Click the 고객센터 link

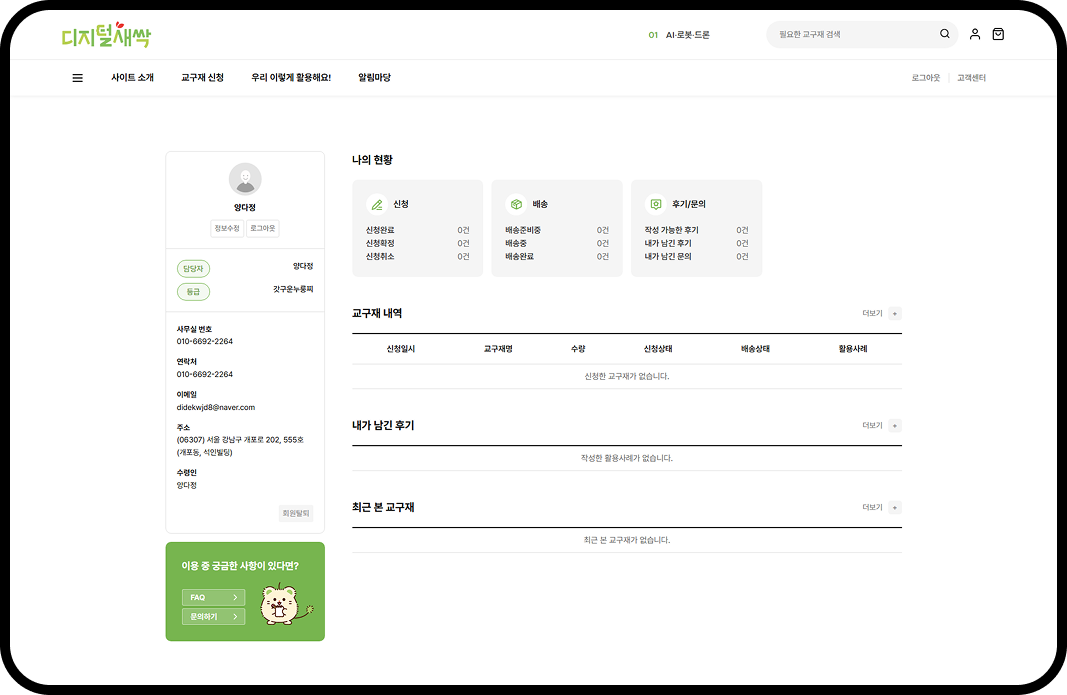[x=971, y=78]
